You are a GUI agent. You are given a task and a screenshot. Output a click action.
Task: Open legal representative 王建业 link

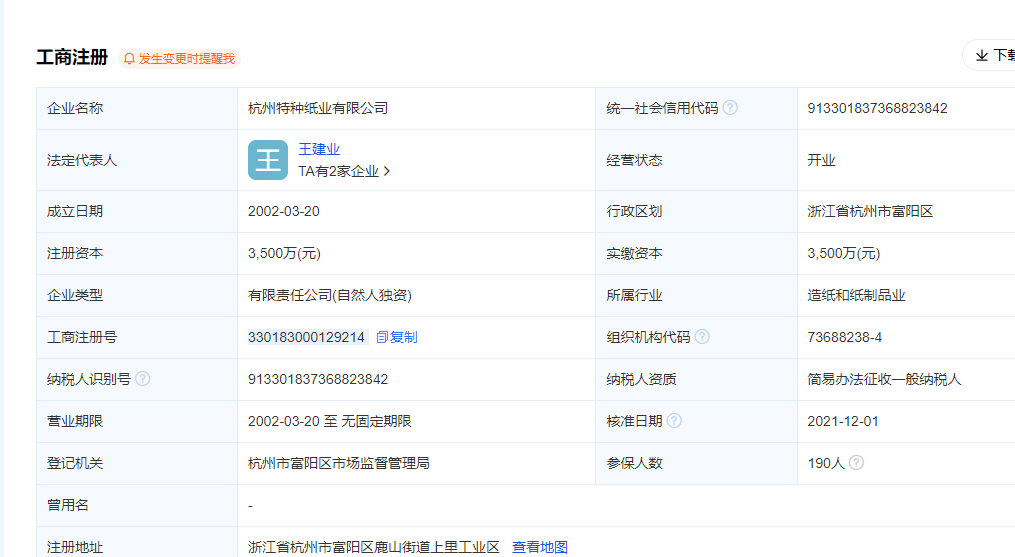pyautogui.click(x=319, y=149)
